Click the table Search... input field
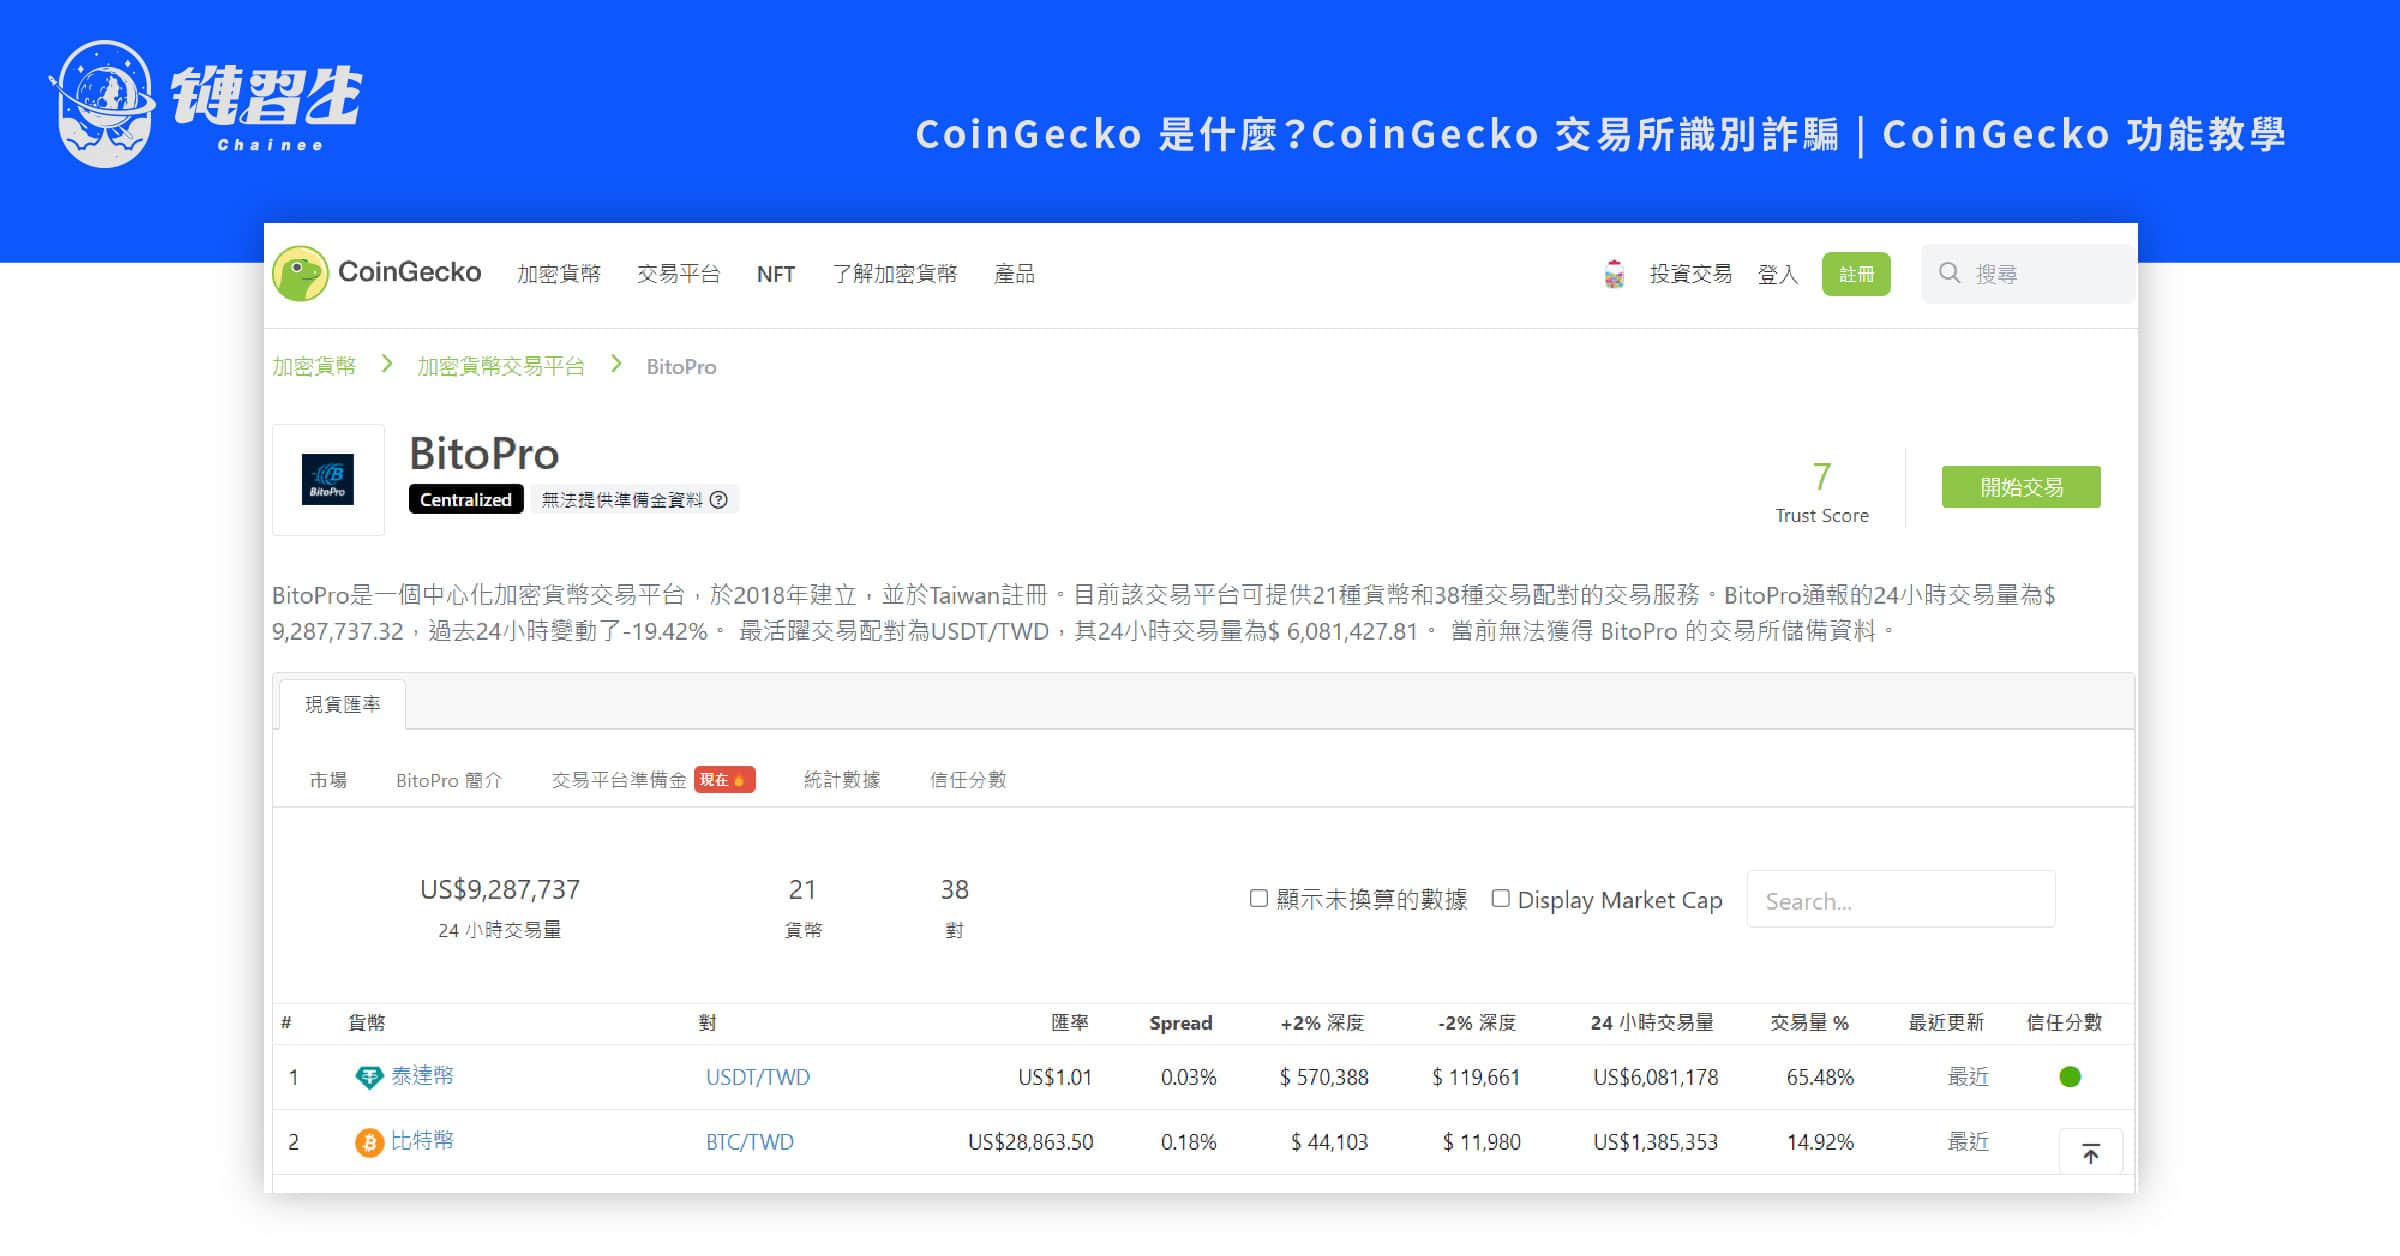 [x=1901, y=900]
